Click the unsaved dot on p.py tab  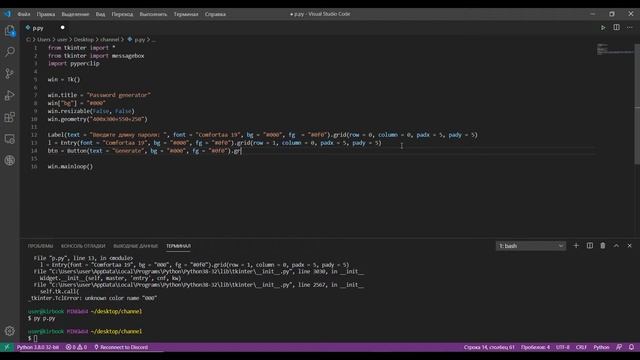62,27
